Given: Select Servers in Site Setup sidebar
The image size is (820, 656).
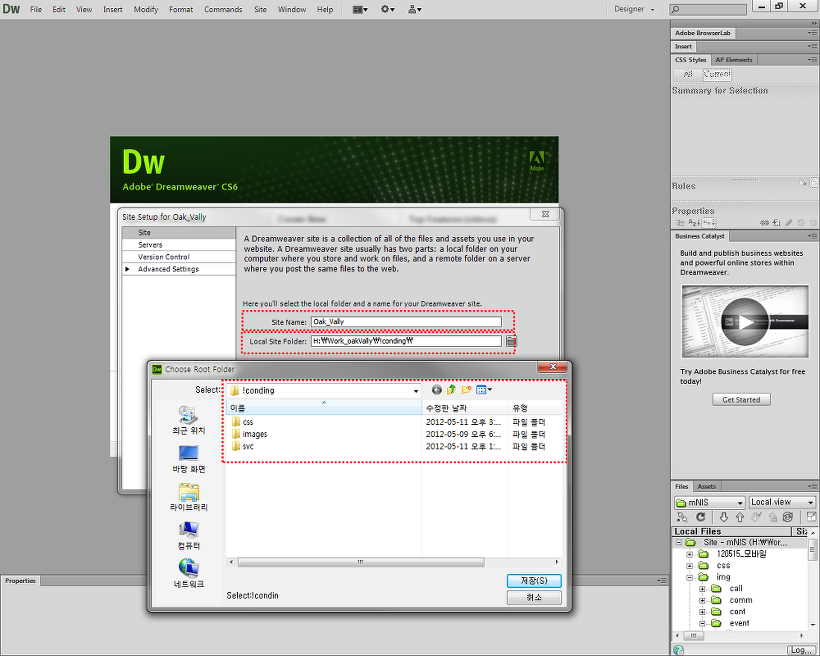Looking at the screenshot, I should (179, 245).
